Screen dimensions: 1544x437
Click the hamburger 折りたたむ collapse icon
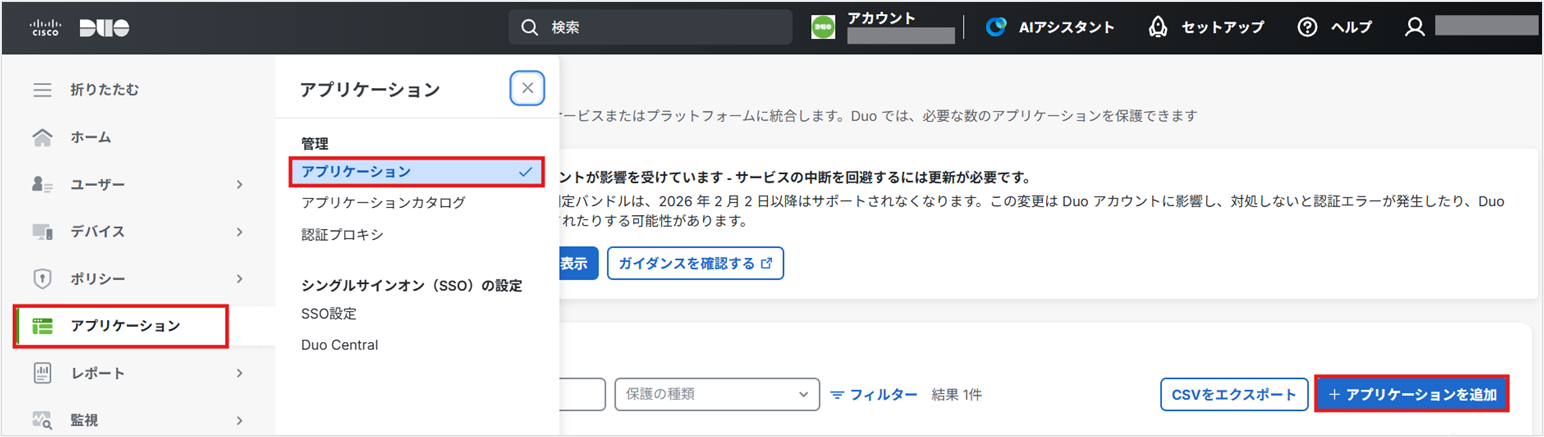tap(42, 90)
